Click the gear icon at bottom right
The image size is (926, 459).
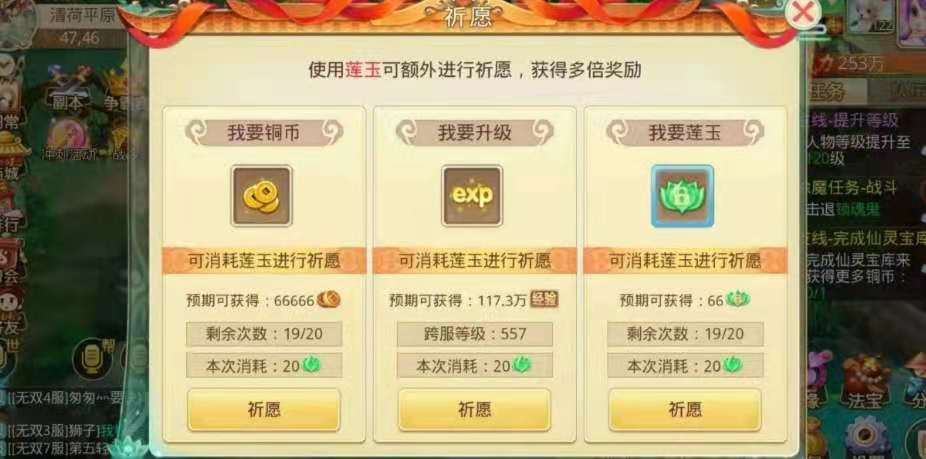pyautogui.click(x=866, y=436)
